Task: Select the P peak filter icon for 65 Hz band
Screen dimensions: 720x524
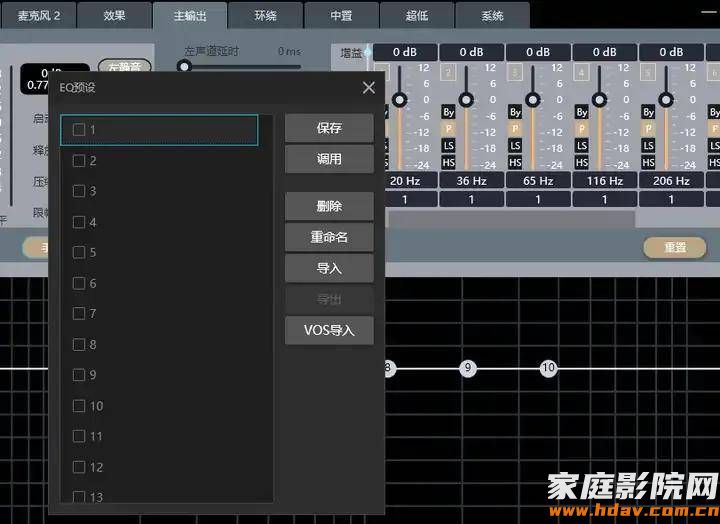Action: click(x=515, y=129)
